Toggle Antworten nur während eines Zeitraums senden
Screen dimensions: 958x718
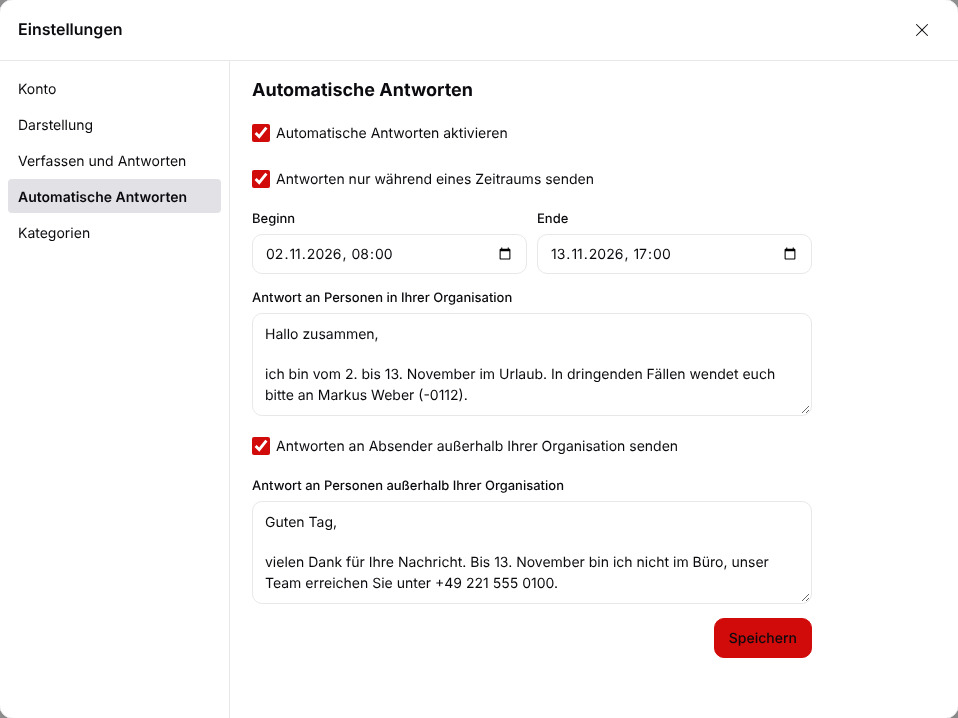(261, 179)
